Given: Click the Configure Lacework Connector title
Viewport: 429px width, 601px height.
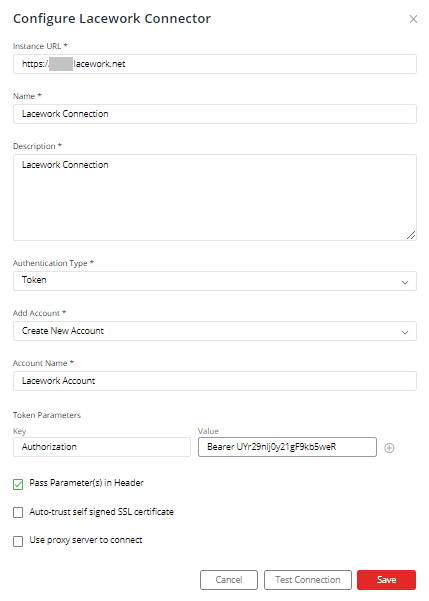Looking at the screenshot, I should coord(112,18).
